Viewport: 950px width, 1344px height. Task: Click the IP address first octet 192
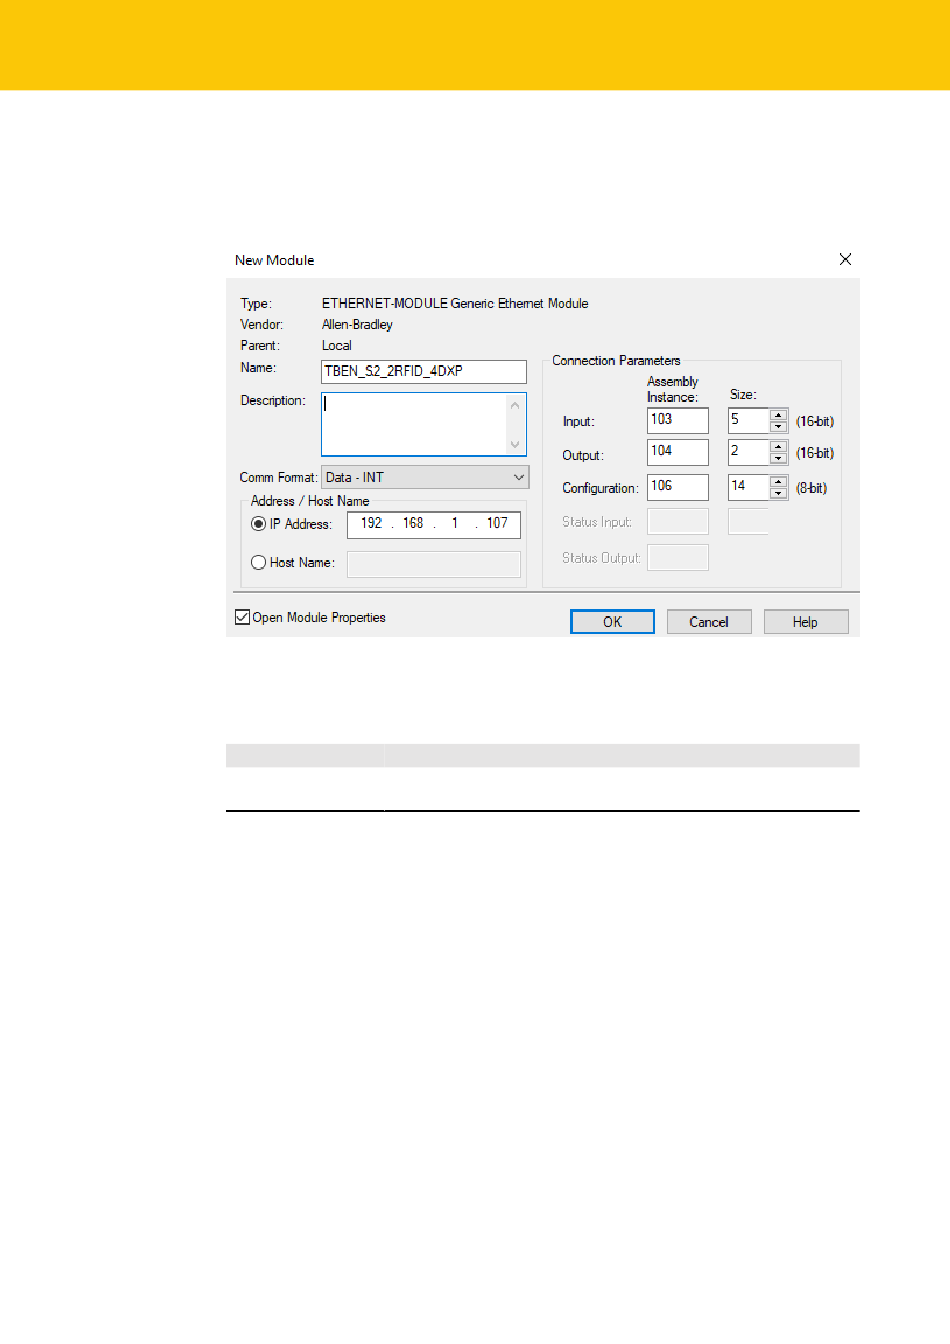(371, 523)
